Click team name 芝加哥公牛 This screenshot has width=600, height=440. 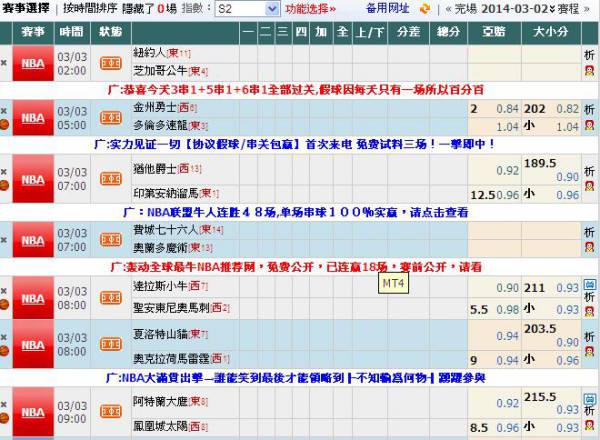pos(161,70)
